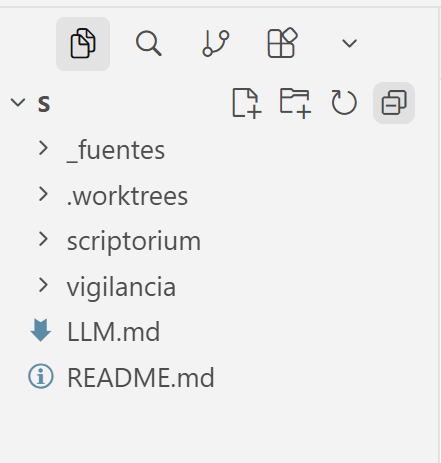Expand the .worktrees folder arrow
This screenshot has width=441, height=463.
click(x=43, y=194)
